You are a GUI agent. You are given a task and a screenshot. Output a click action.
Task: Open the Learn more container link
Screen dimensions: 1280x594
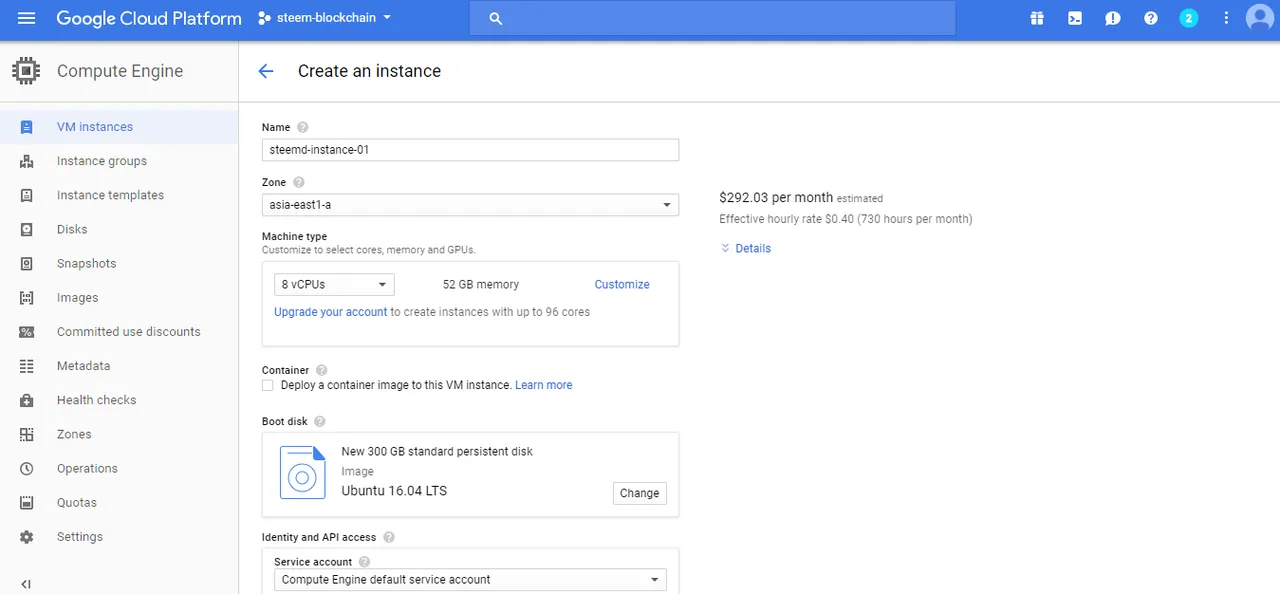pyautogui.click(x=544, y=385)
